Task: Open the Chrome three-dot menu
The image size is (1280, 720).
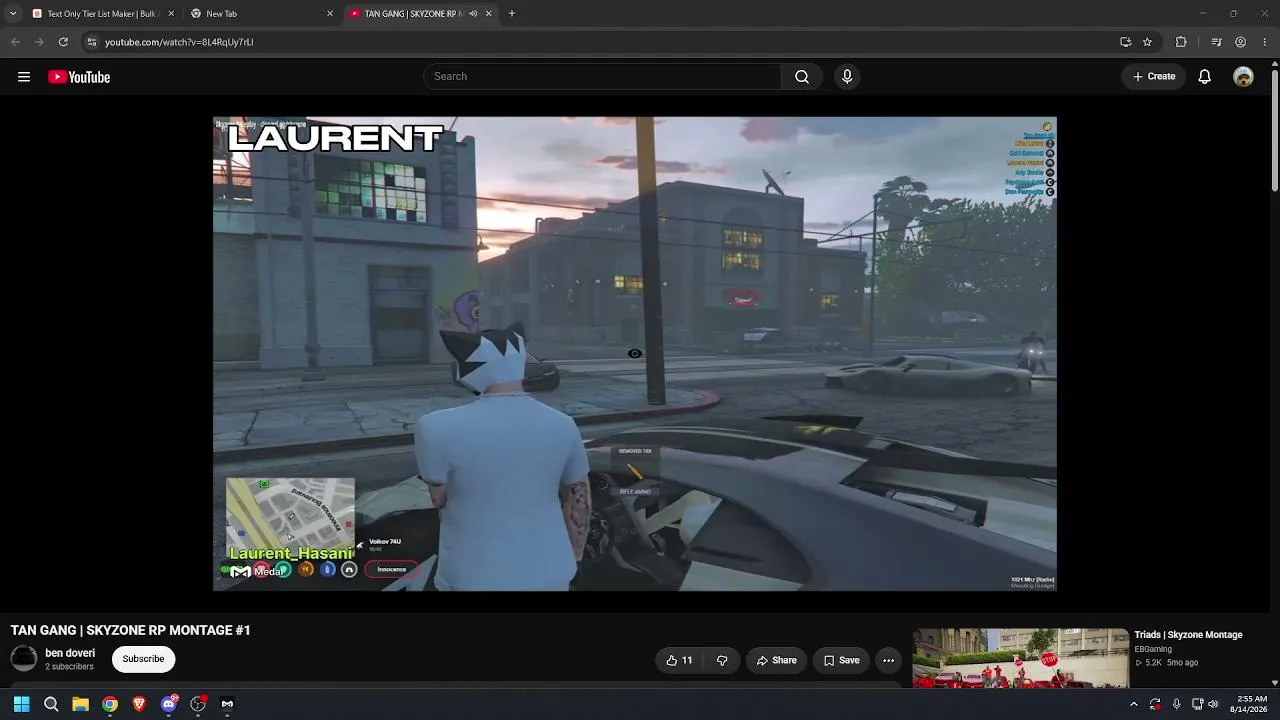Action: (1265, 42)
